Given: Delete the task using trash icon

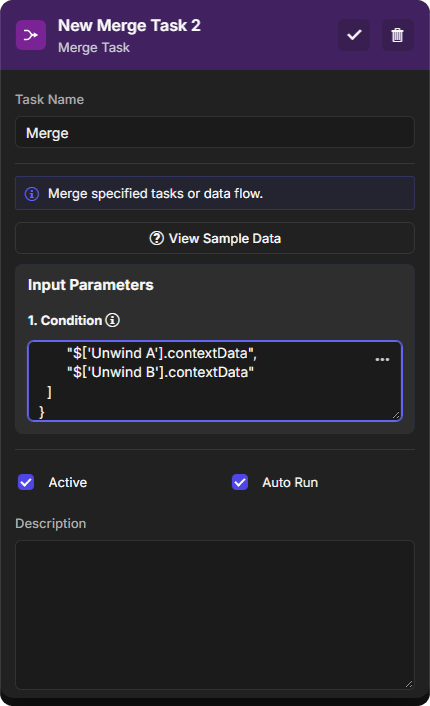Looking at the screenshot, I should 397,35.
